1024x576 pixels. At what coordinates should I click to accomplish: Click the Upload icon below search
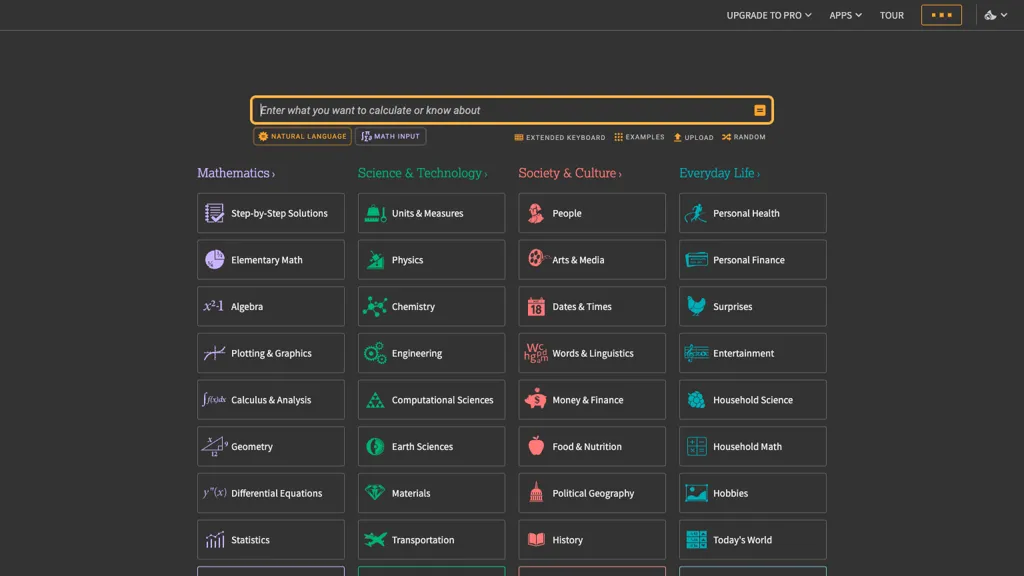pyautogui.click(x=677, y=137)
